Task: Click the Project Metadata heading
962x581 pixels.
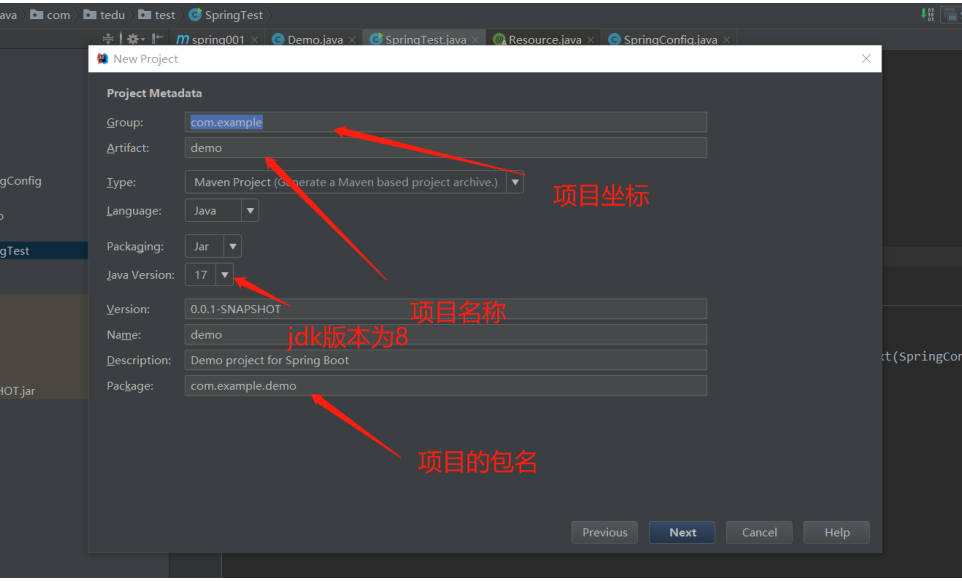Action: pyautogui.click(x=154, y=93)
